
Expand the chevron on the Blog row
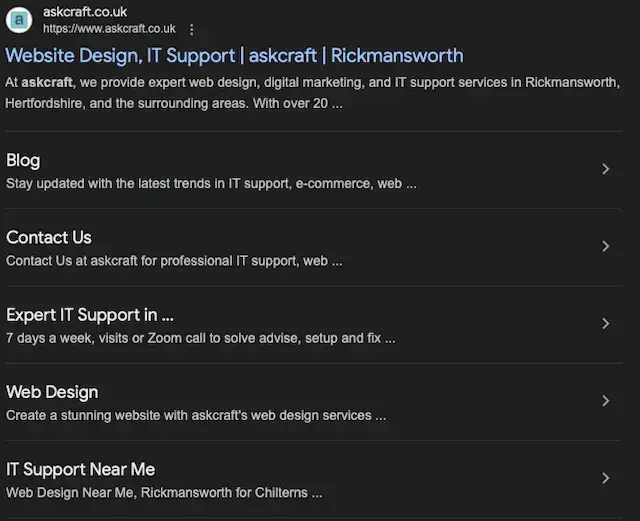[606, 169]
